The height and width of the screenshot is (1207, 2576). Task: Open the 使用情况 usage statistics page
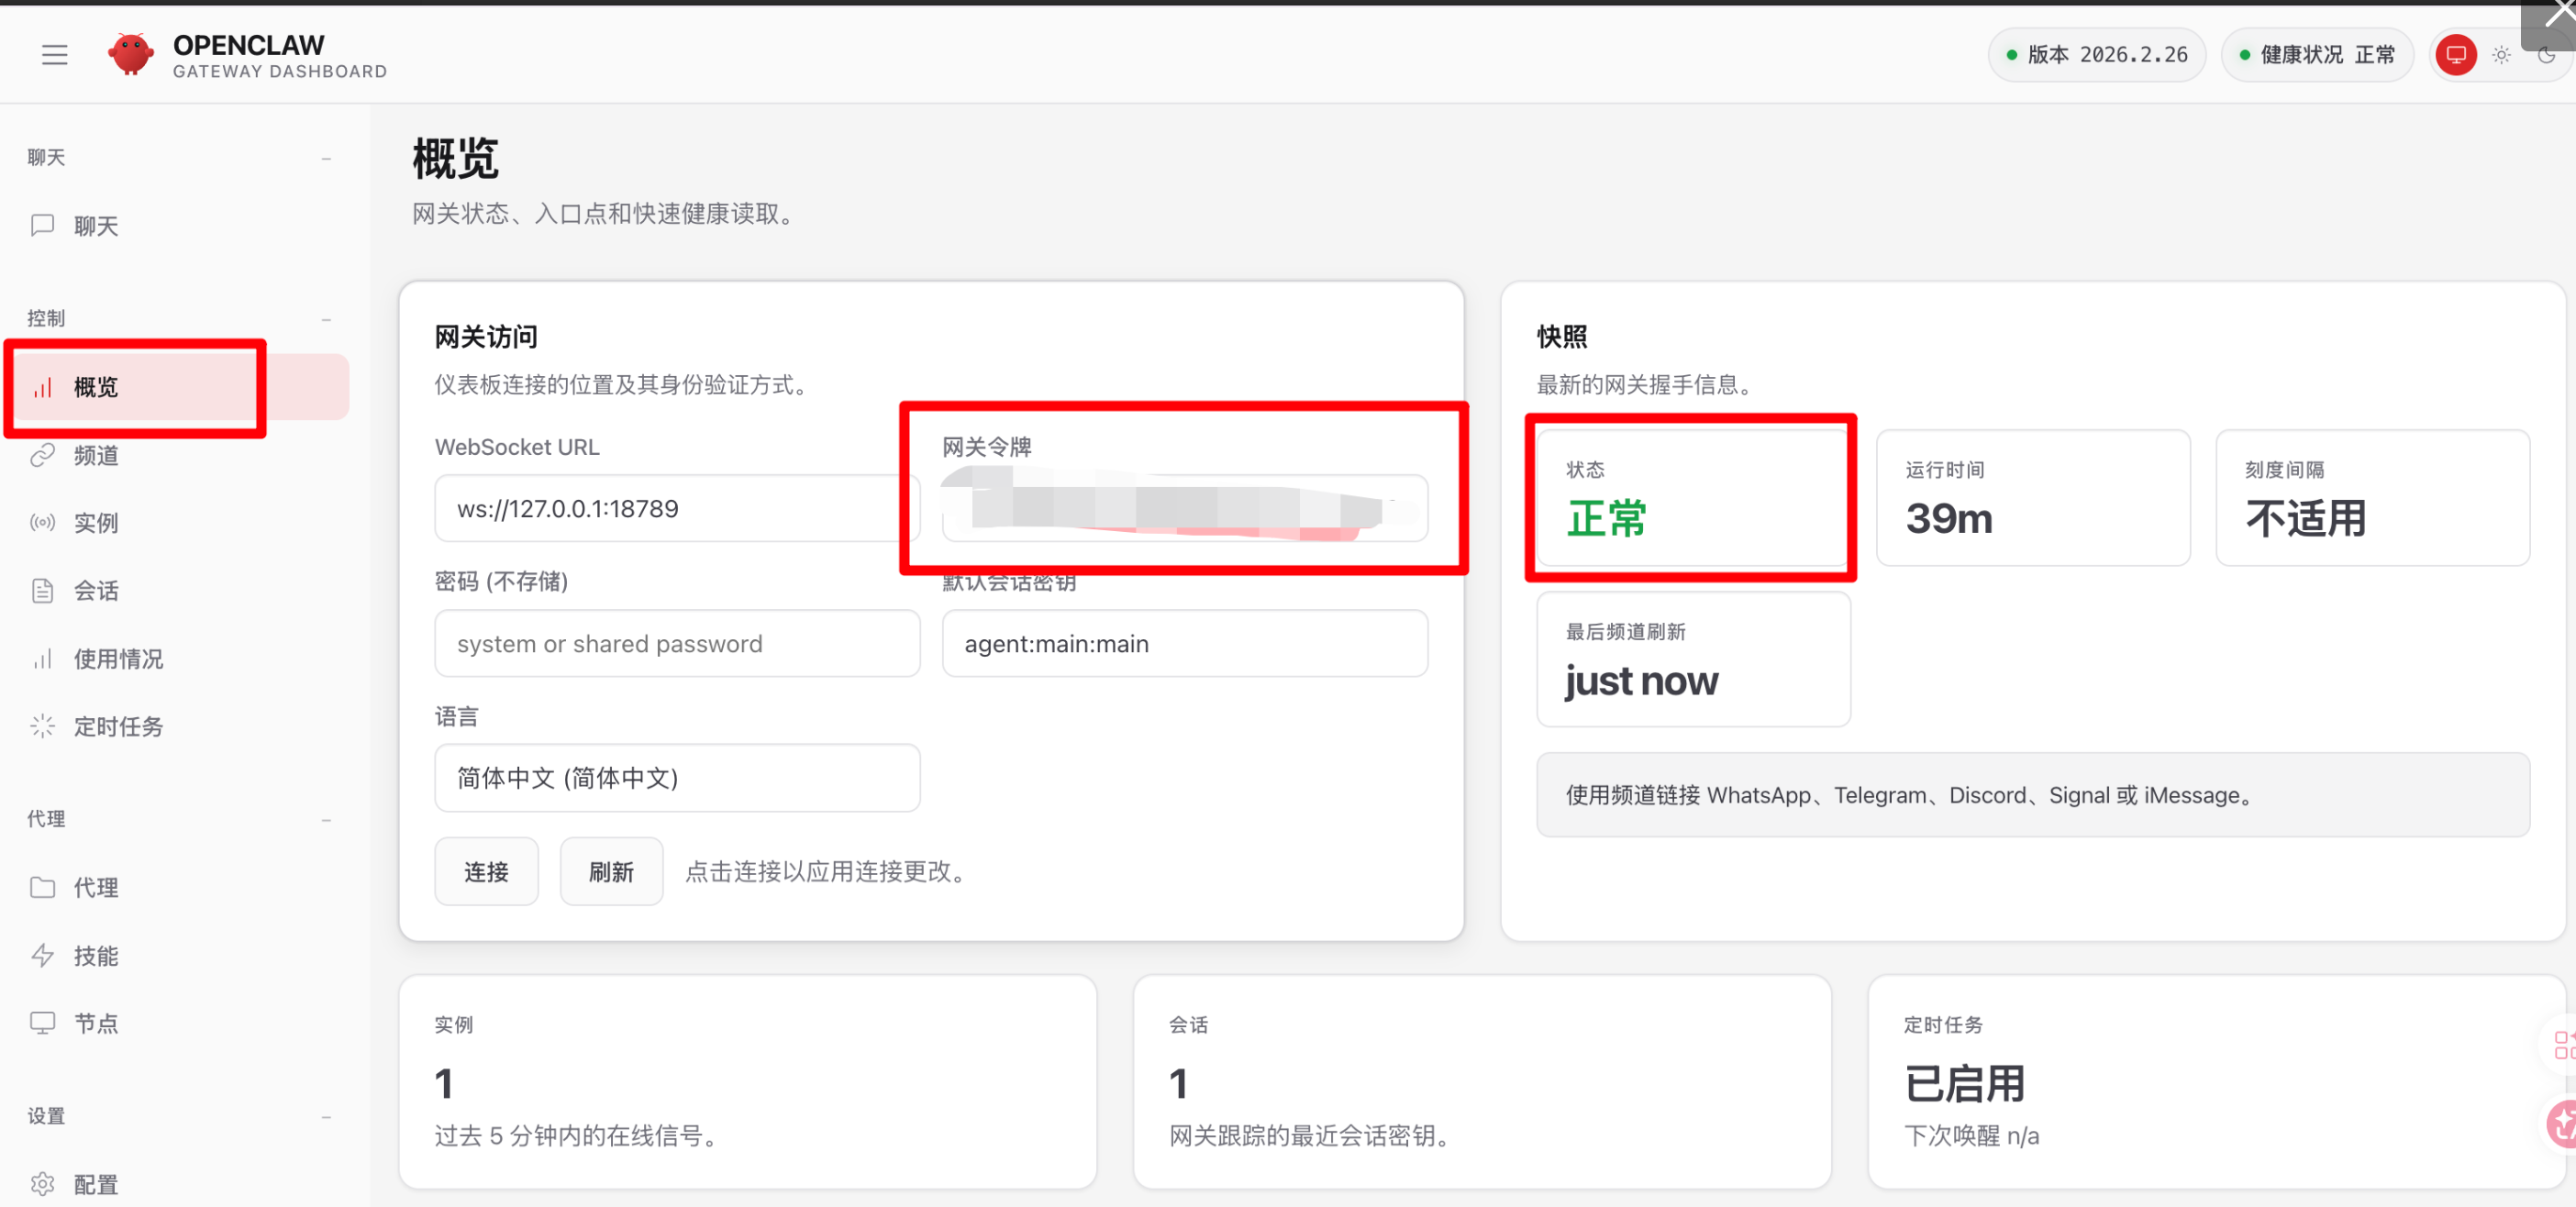[x=117, y=658]
